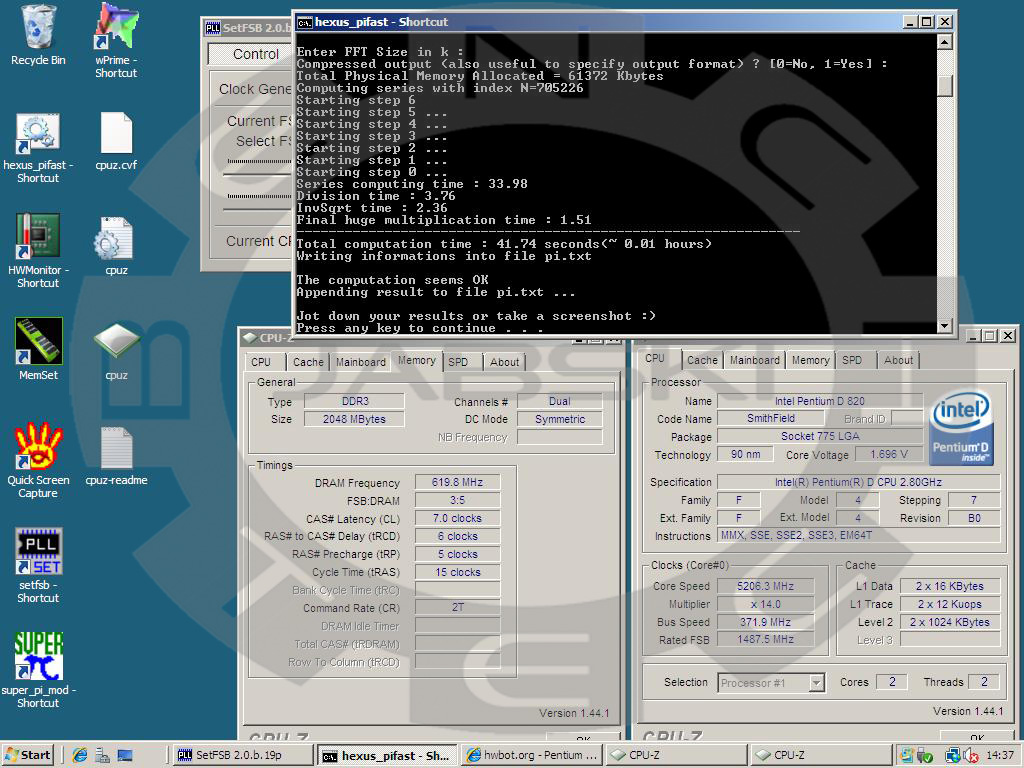Switch to hwbot.org Pentium browser taskbar button
Screen dimensions: 1024x768
click(532, 755)
